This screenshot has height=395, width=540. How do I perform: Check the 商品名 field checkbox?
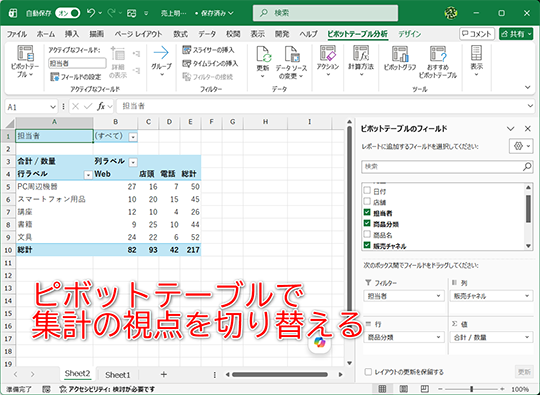(367, 234)
